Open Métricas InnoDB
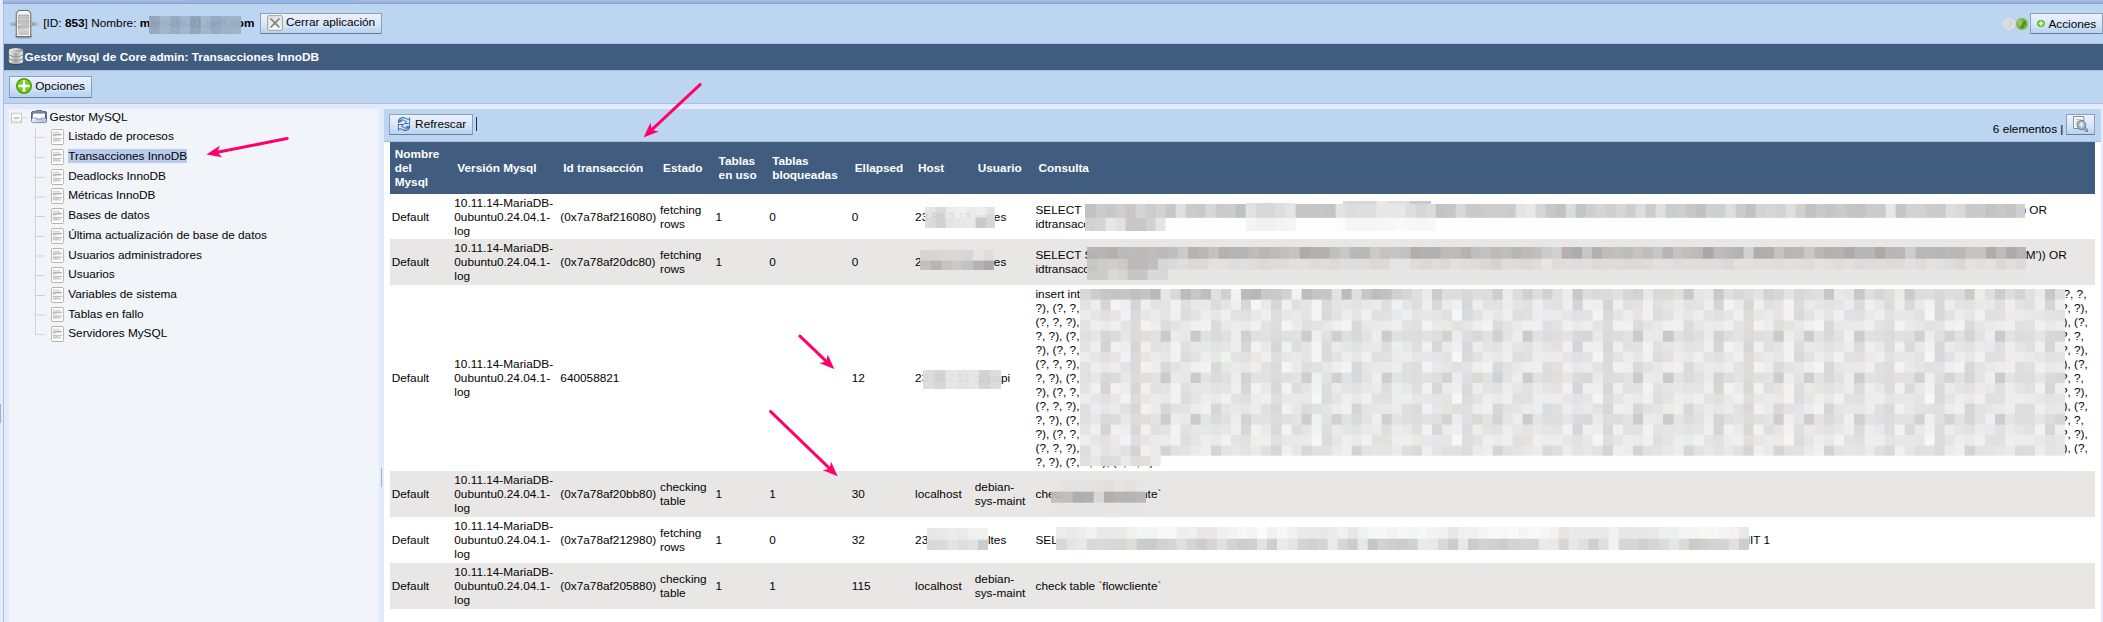 111,196
